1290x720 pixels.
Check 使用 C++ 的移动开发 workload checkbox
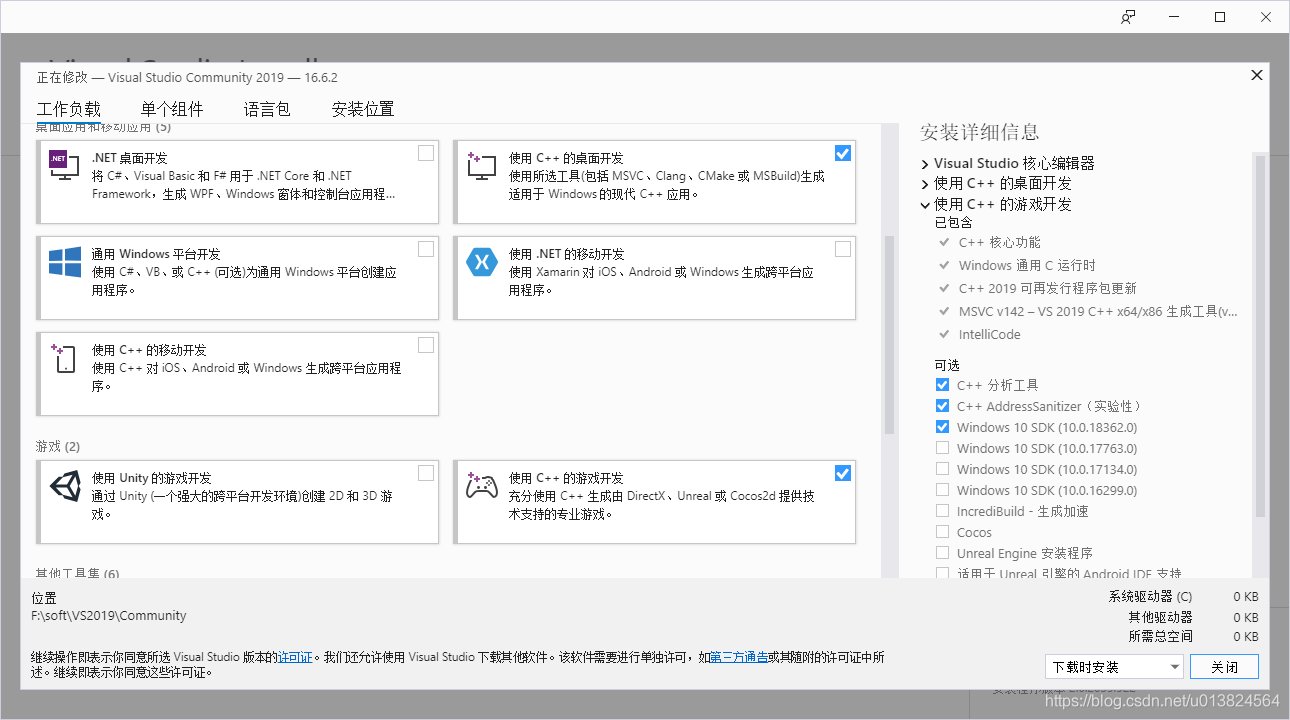pyautogui.click(x=426, y=345)
